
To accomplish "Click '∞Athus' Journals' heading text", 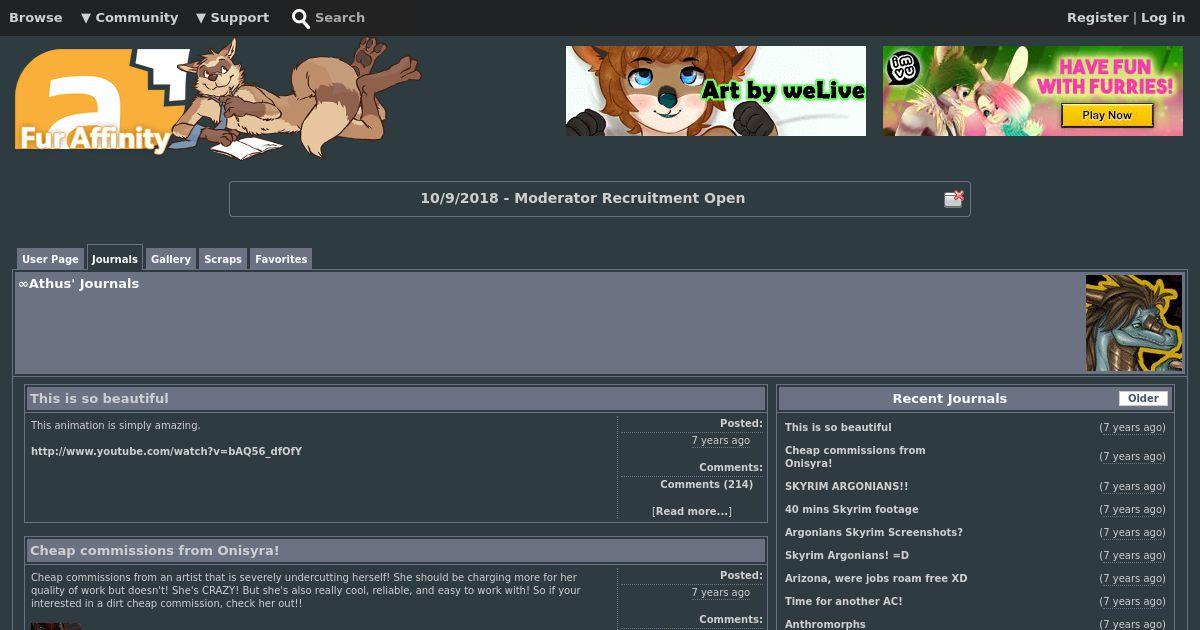I will pyautogui.click(x=79, y=284).
